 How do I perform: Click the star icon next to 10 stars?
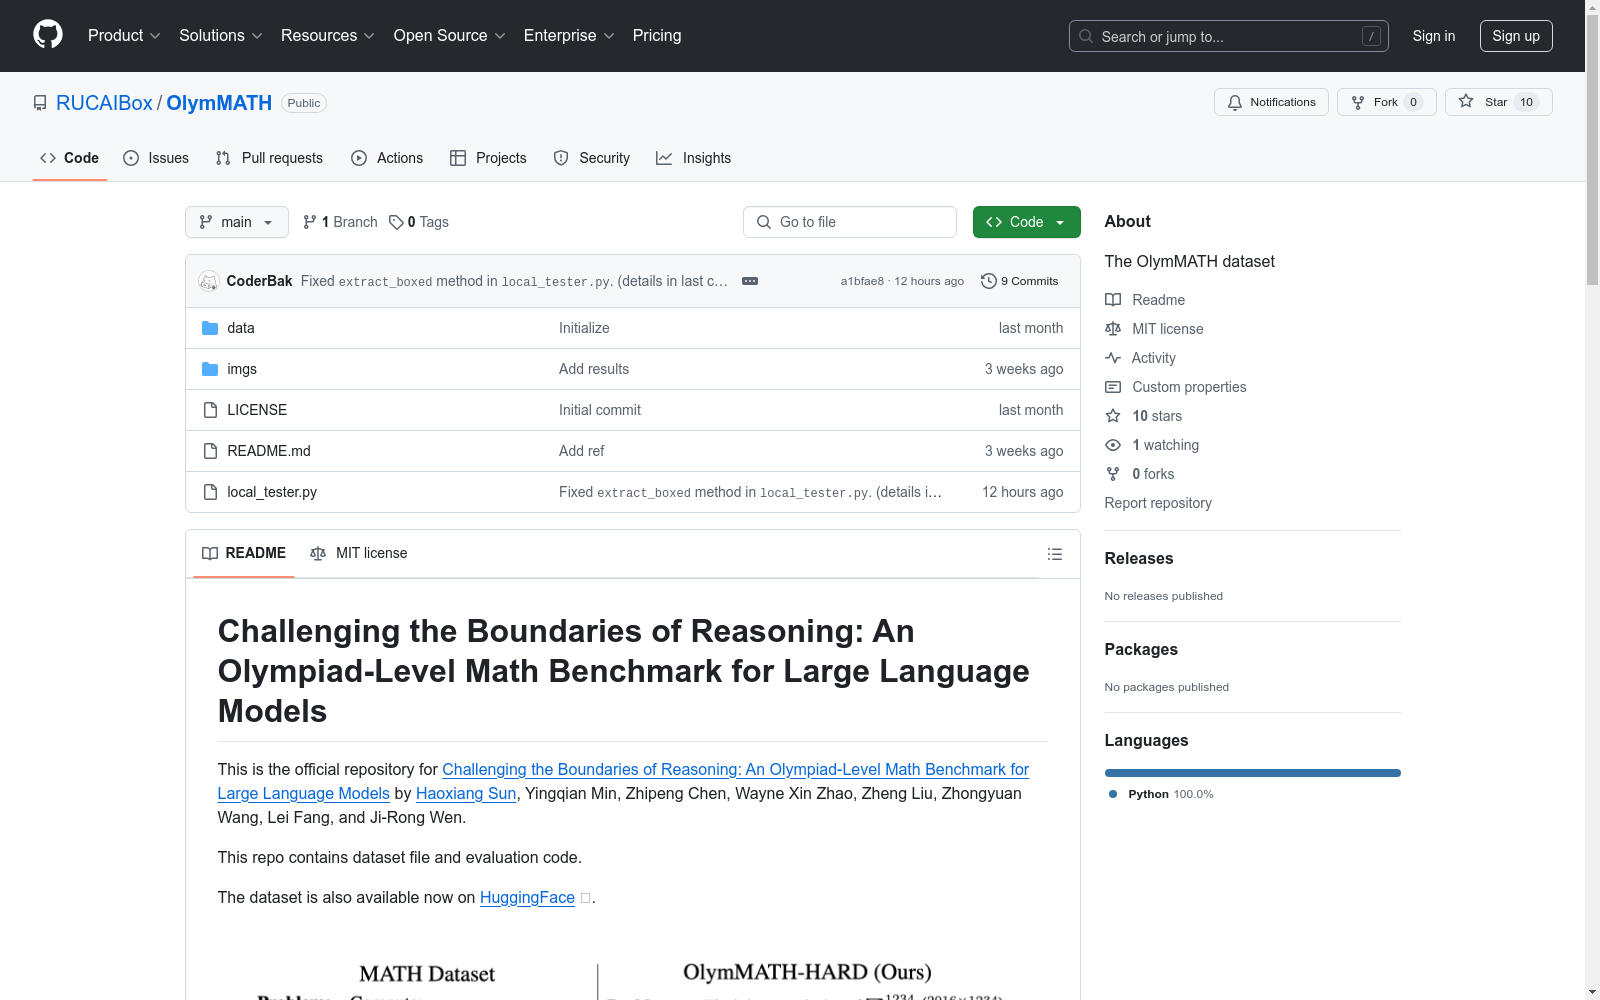point(1113,416)
